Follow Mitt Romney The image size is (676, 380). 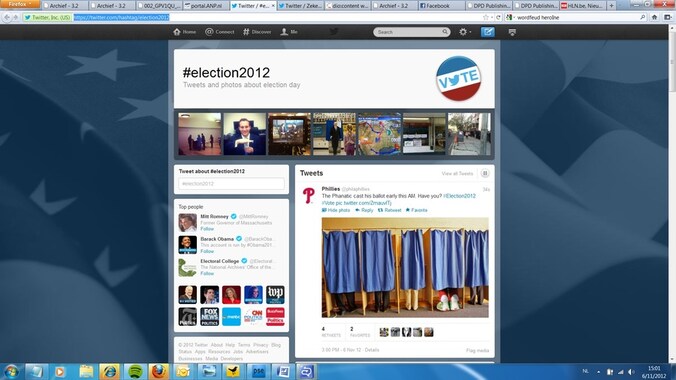pyautogui.click(x=207, y=229)
